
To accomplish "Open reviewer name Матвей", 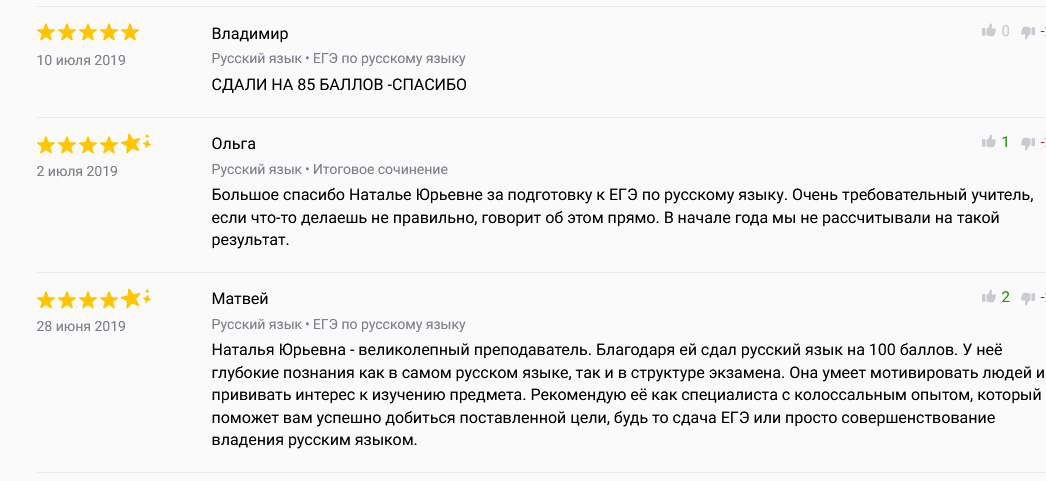I will (239, 299).
